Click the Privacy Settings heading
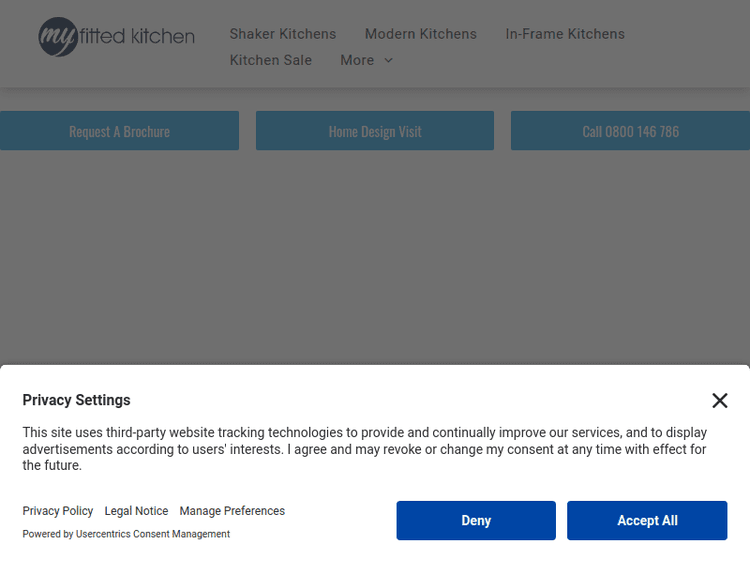 click(x=77, y=400)
